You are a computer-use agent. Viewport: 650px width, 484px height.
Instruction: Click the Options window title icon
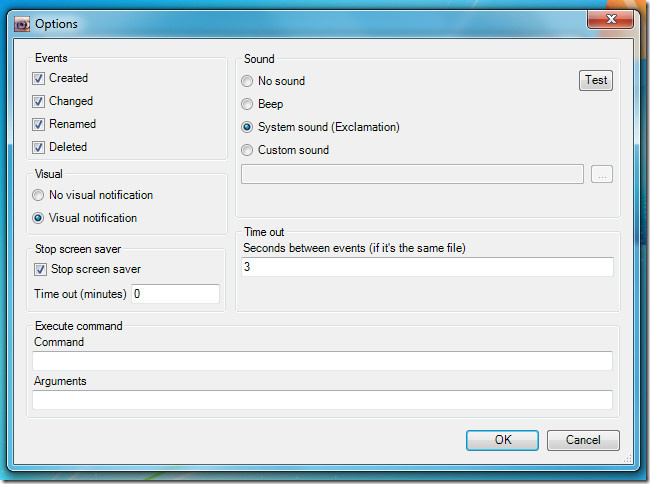pyautogui.click(x=22, y=24)
